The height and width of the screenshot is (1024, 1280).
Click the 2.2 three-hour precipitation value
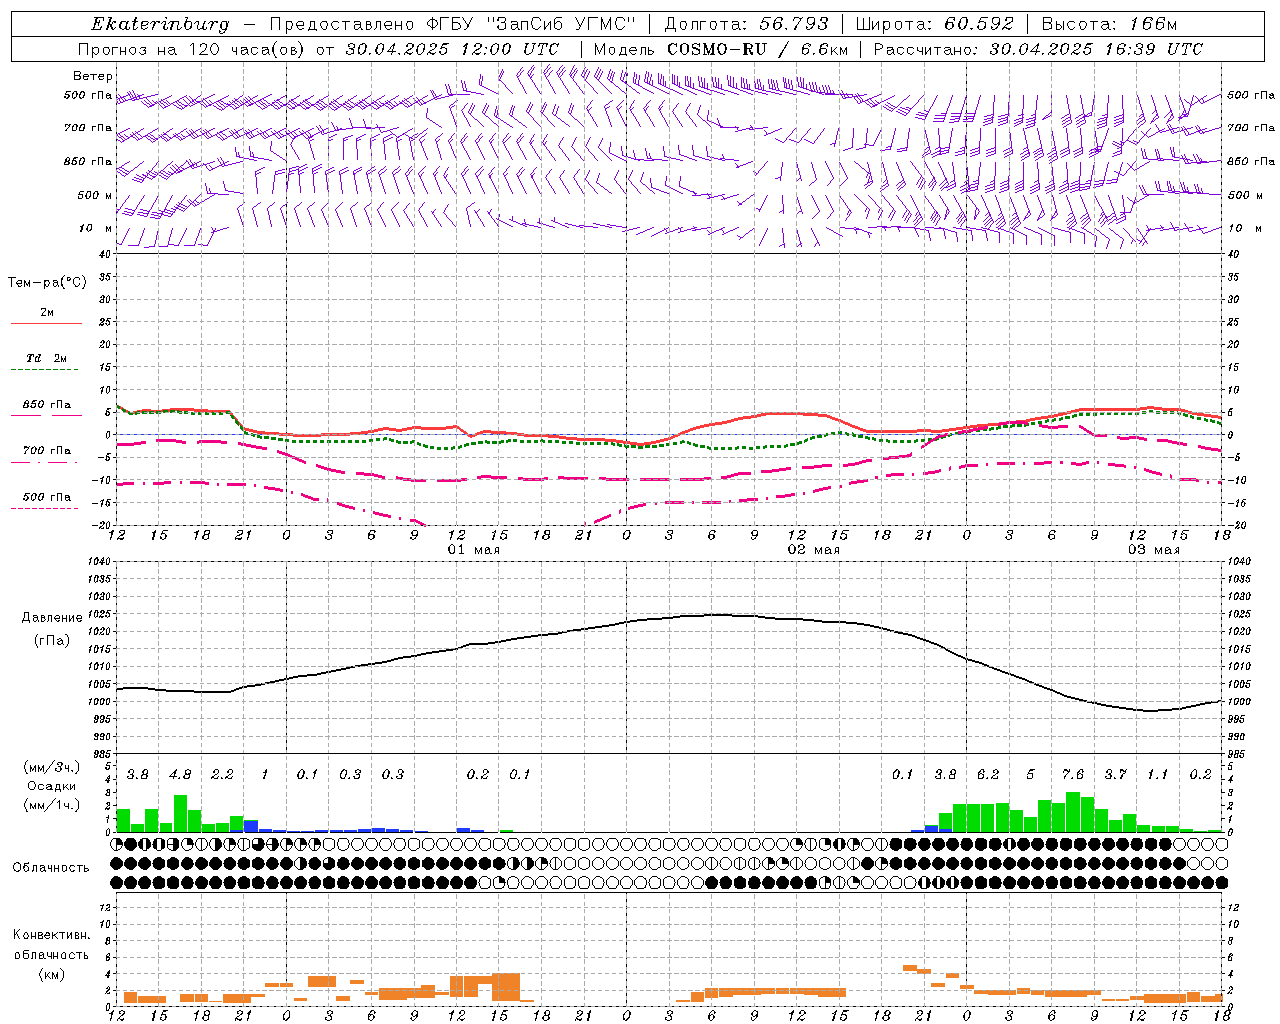[x=222, y=775]
